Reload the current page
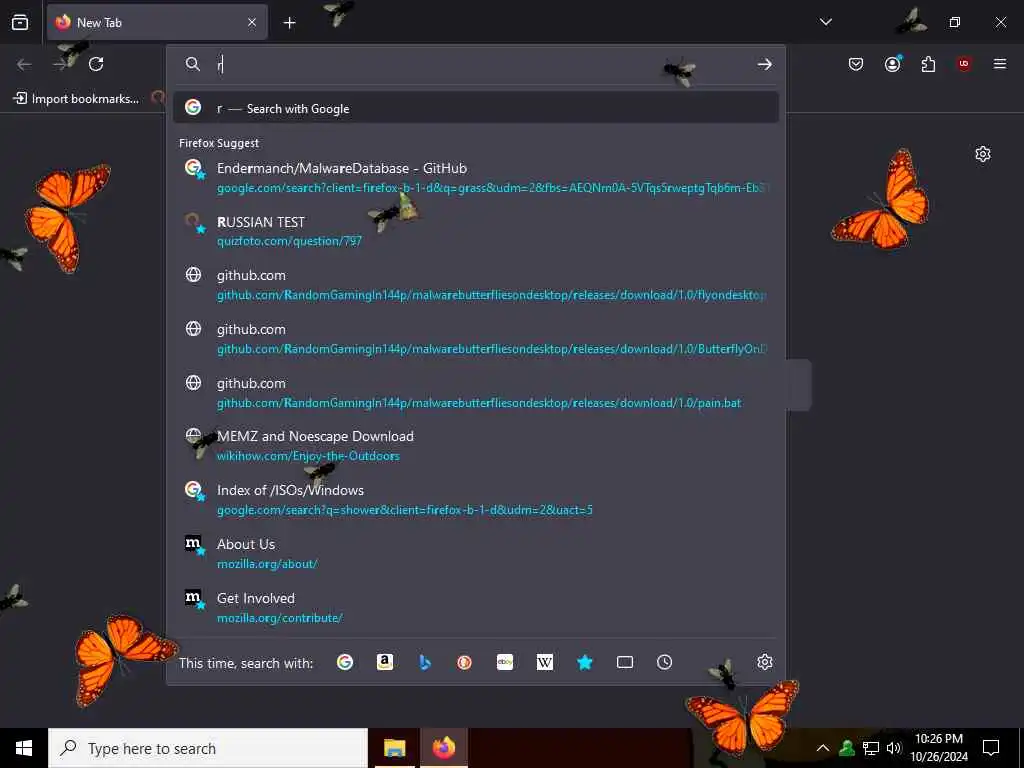This screenshot has height=768, width=1024. click(96, 64)
